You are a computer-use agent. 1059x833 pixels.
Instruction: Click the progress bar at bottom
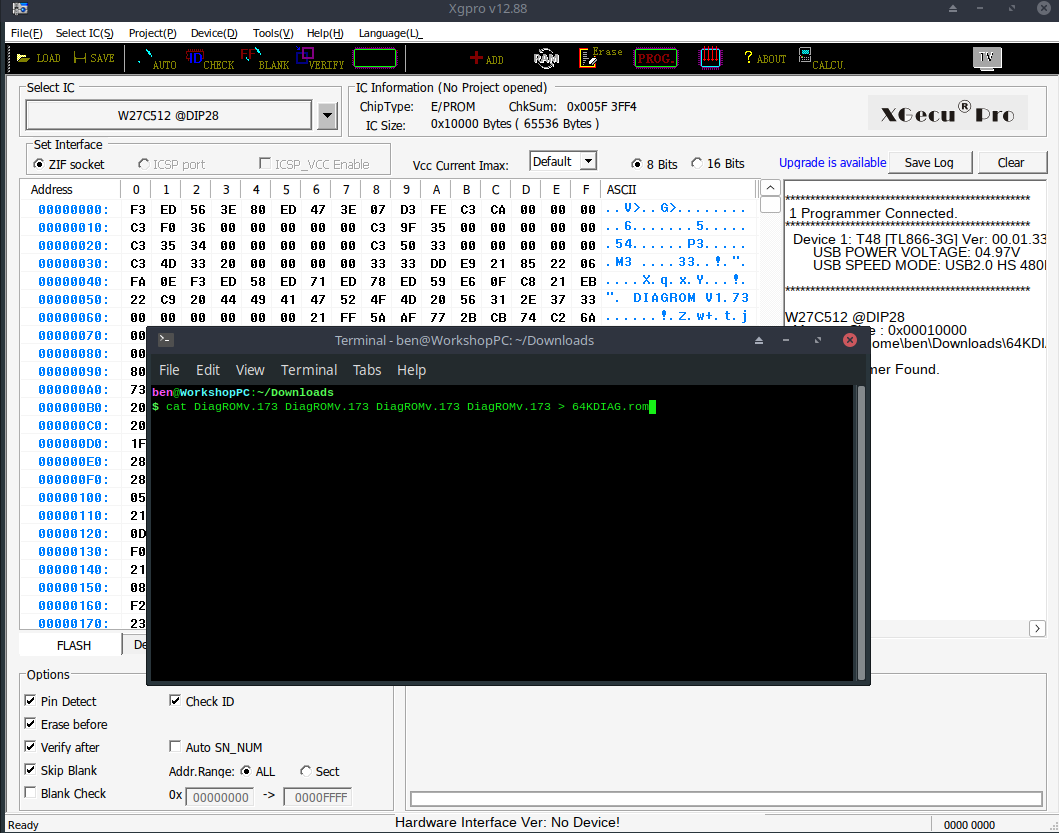point(726,799)
